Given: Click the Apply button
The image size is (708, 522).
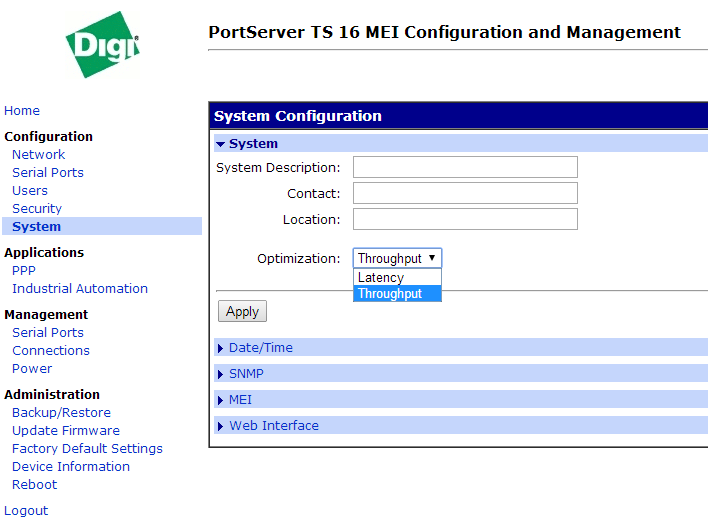Looking at the screenshot, I should tap(242, 312).
